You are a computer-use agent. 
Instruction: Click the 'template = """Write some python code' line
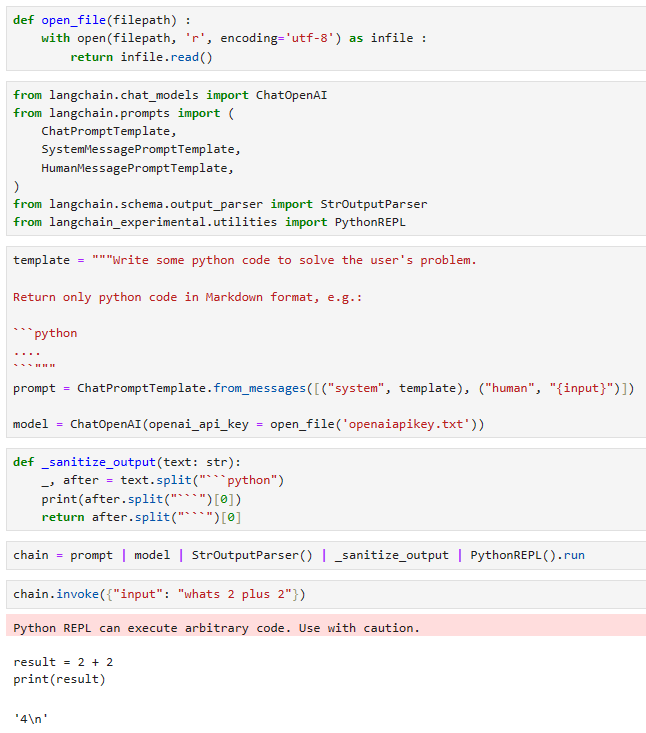[x=245, y=260]
